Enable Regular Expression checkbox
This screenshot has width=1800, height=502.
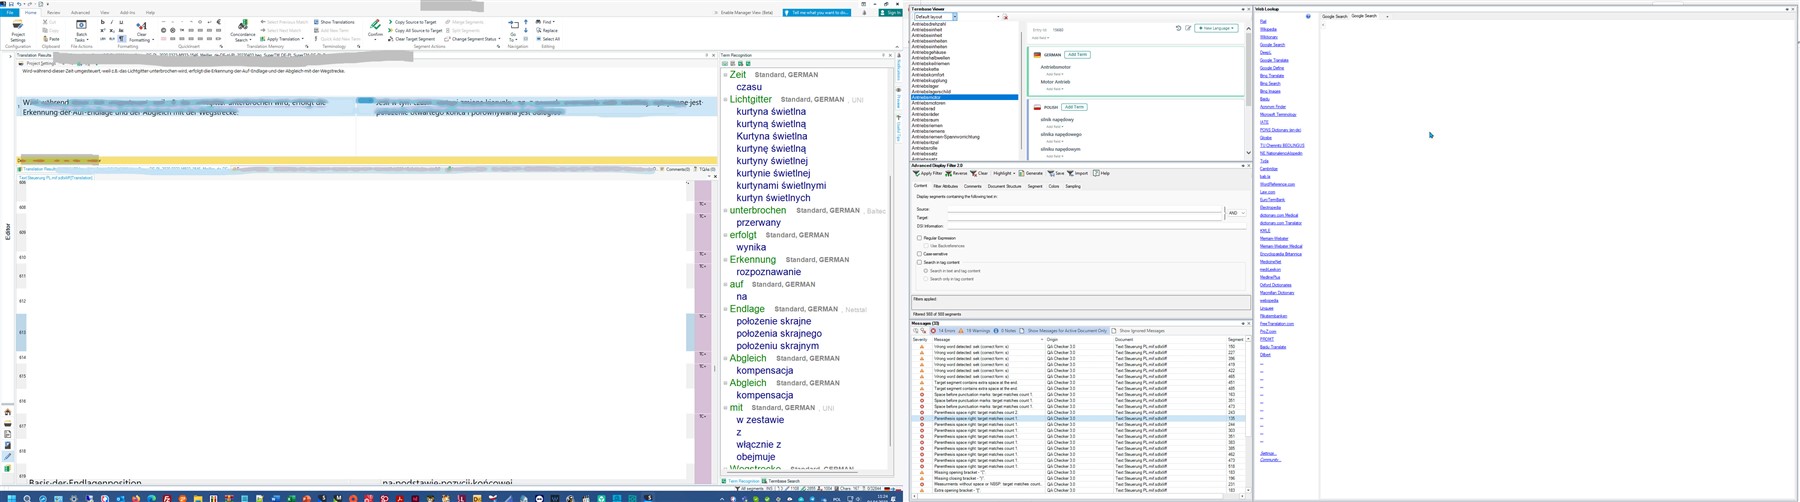(x=919, y=238)
